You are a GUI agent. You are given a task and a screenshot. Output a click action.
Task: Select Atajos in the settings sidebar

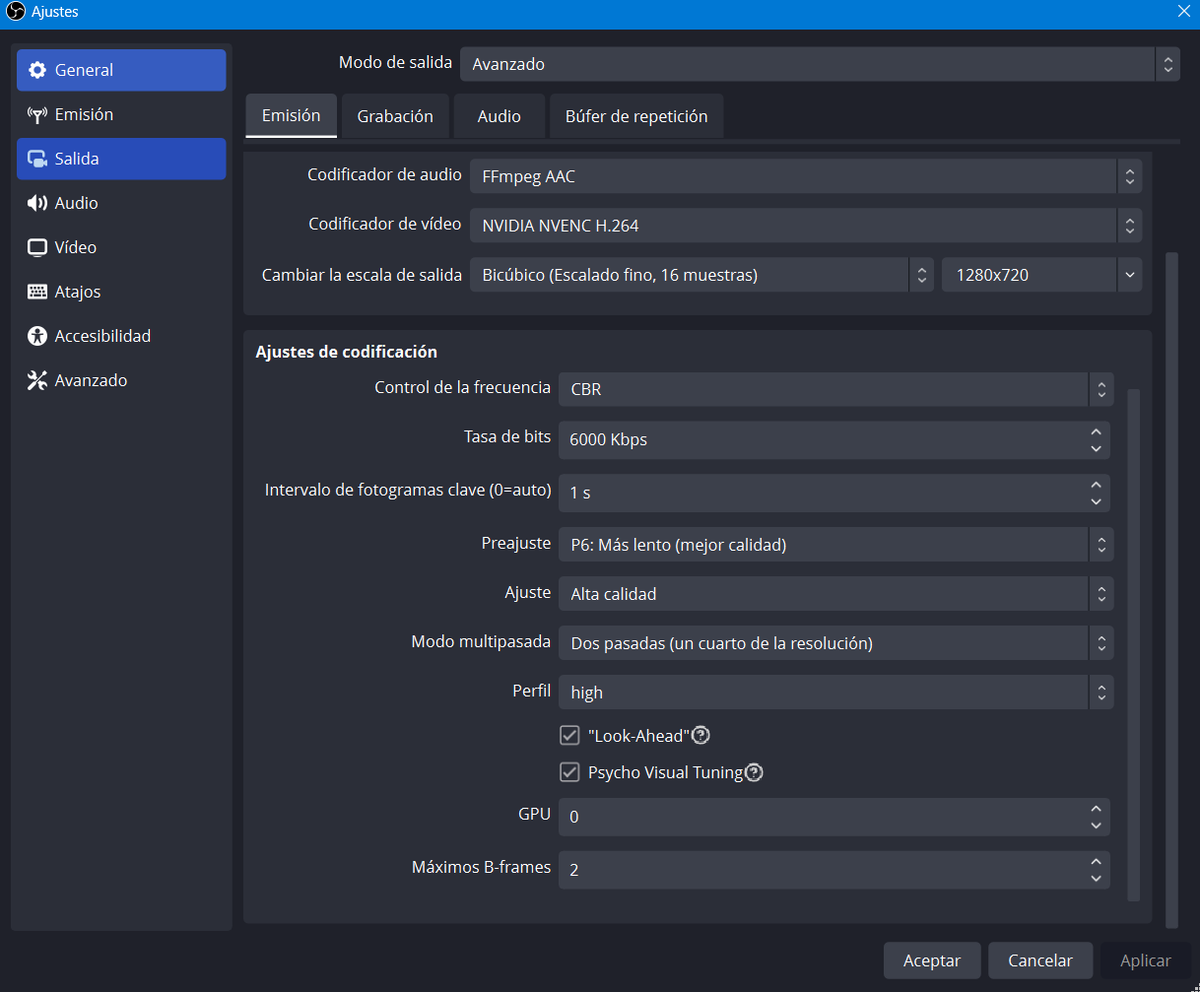pos(121,292)
